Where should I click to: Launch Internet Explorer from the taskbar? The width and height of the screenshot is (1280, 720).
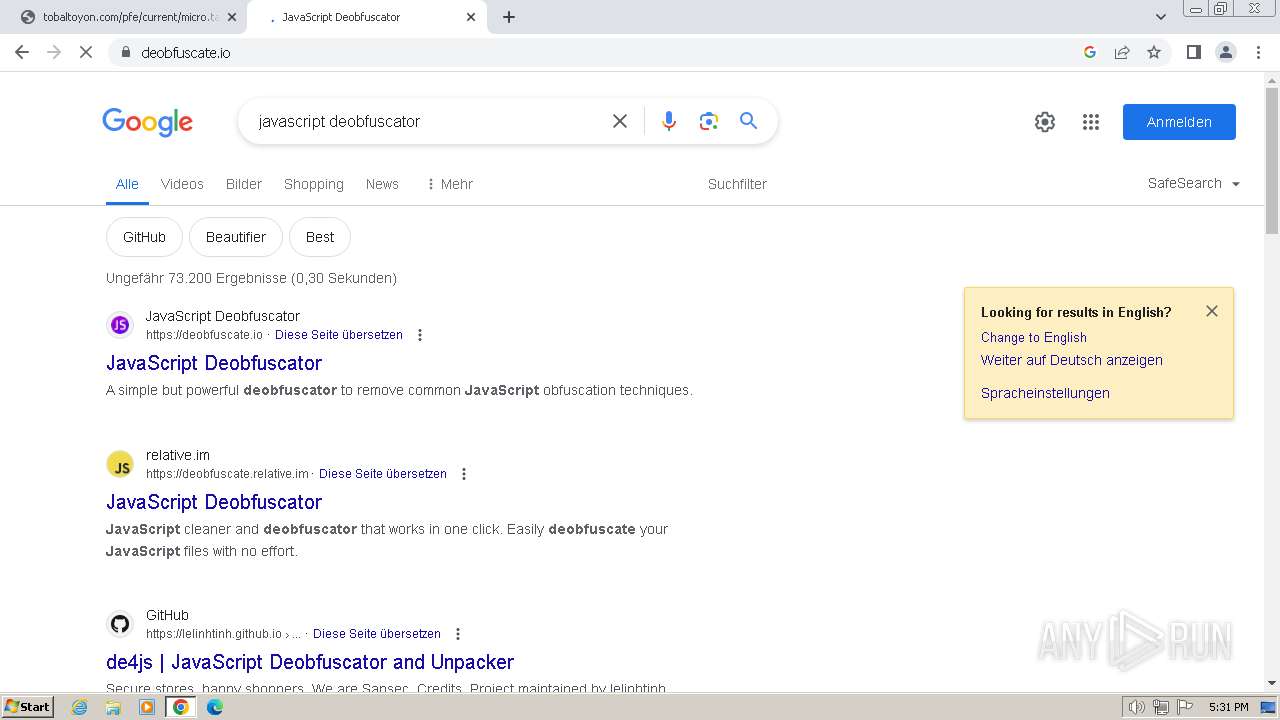pos(80,707)
